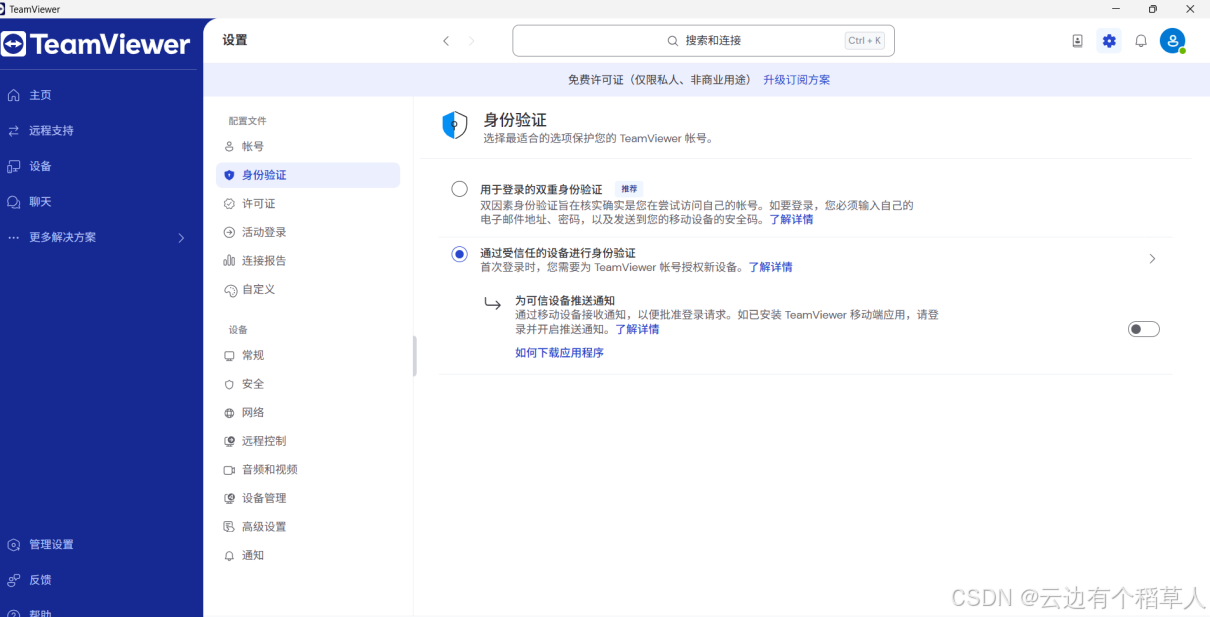
Task: Select 用于登录的双重身份验证 radio button
Action: [459, 189]
